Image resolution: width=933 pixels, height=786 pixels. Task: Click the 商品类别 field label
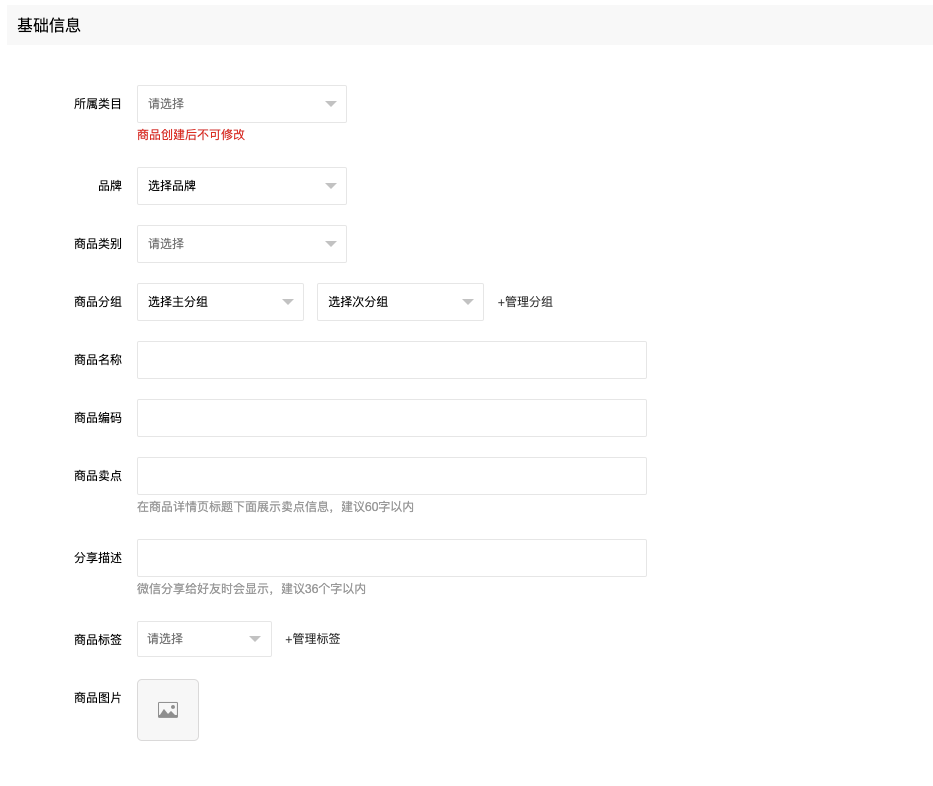coord(98,244)
